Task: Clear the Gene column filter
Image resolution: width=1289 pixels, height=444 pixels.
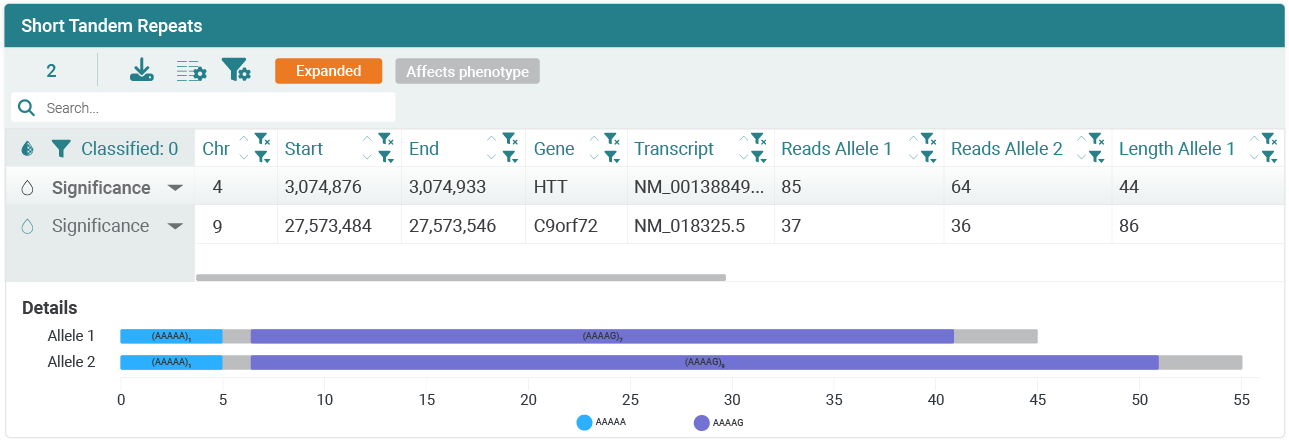Action: pyautogui.click(x=610, y=140)
